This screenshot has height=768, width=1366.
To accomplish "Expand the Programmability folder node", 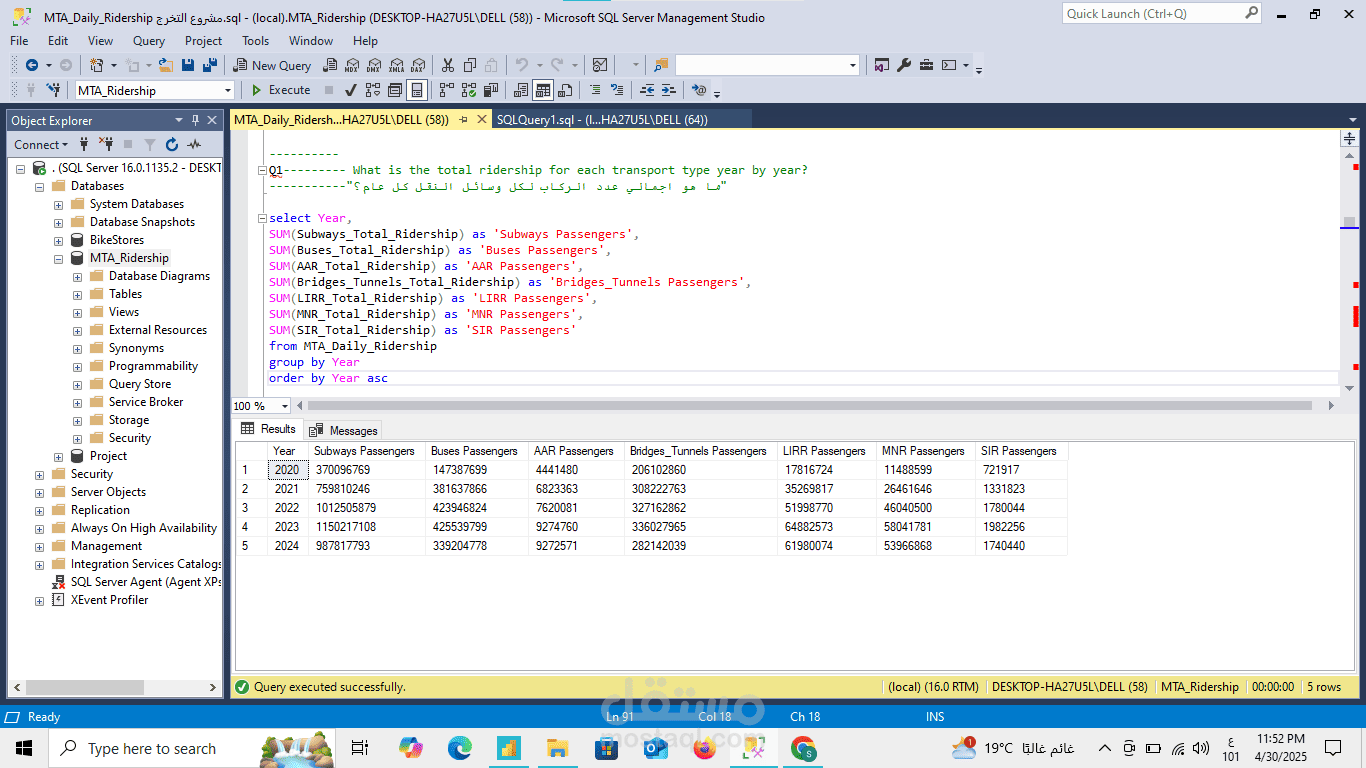I will tap(78, 366).
